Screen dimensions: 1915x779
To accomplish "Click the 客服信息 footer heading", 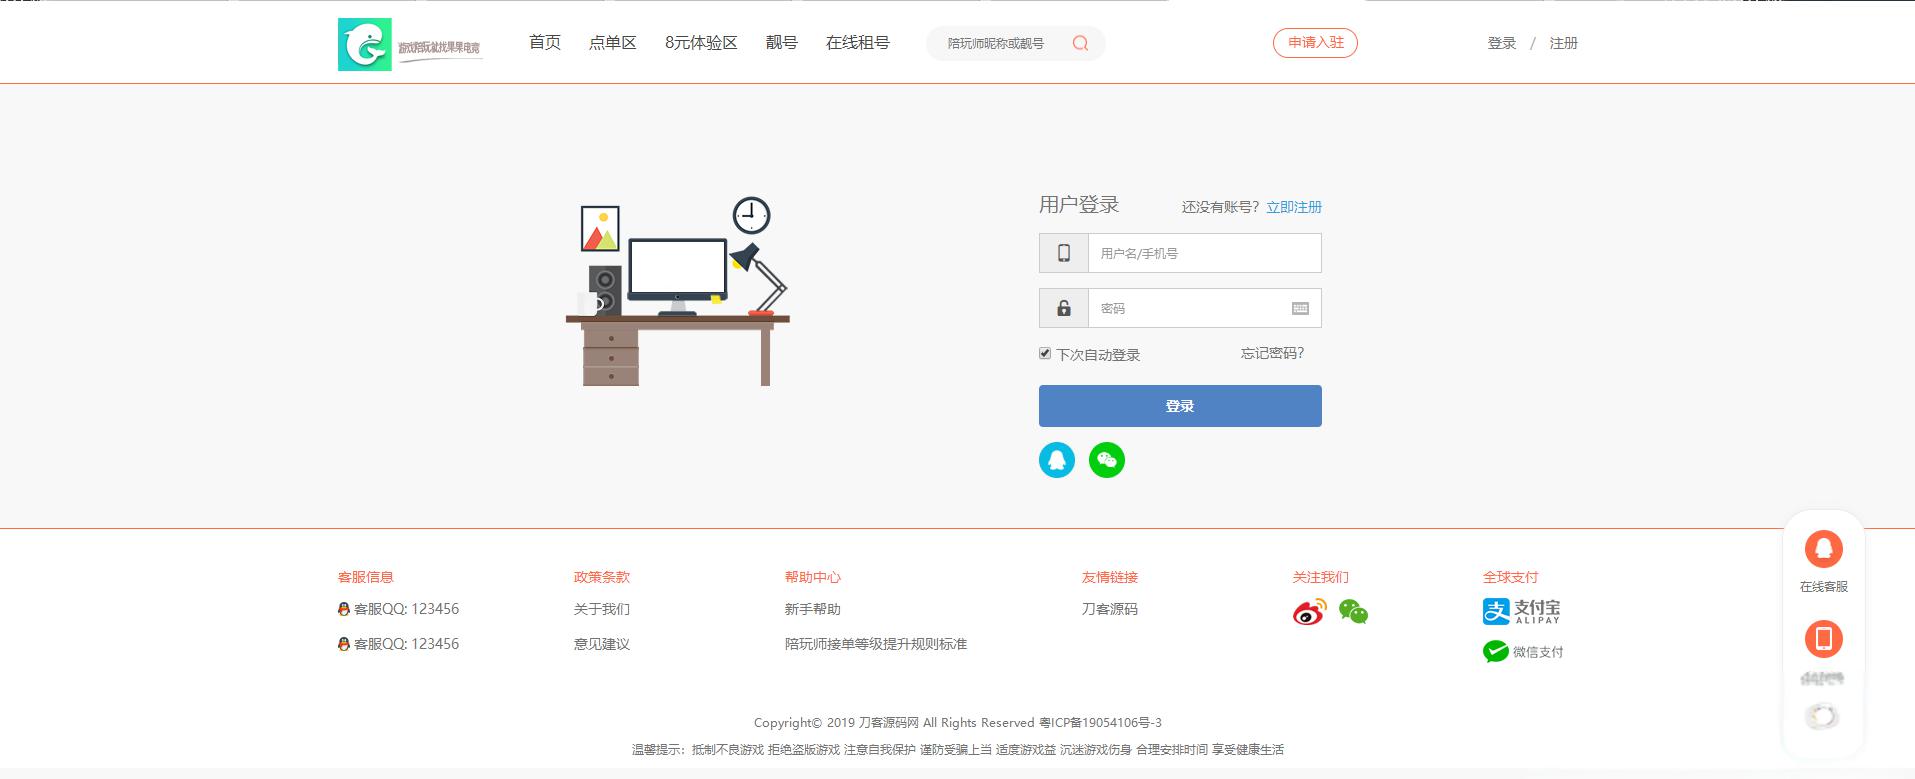I will [366, 577].
